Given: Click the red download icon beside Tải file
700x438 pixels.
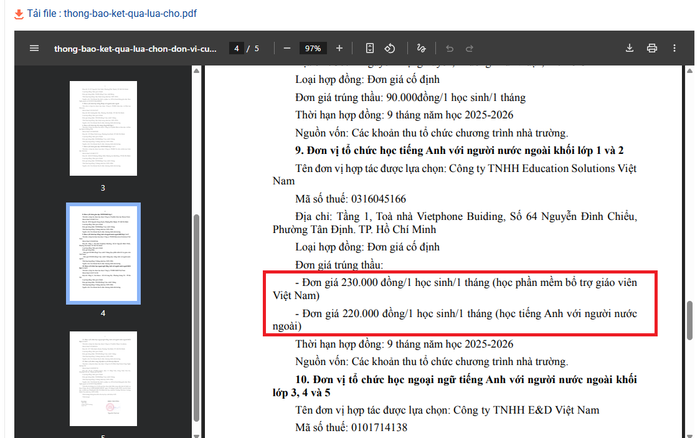Looking at the screenshot, I should point(18,13).
